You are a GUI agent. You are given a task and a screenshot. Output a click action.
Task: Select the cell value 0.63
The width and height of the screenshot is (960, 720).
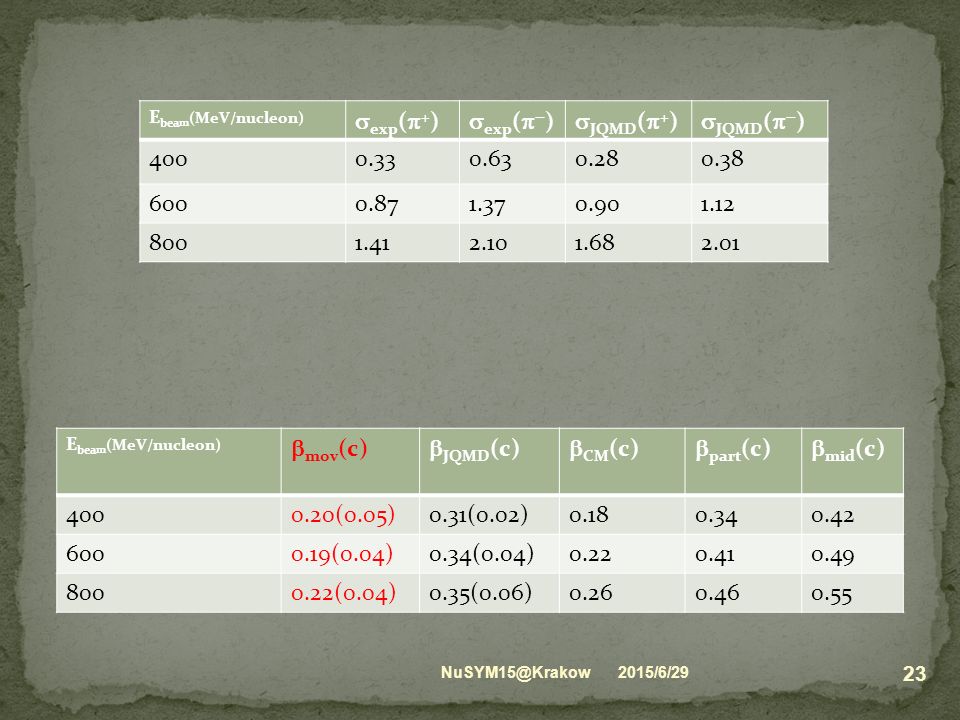coord(490,160)
